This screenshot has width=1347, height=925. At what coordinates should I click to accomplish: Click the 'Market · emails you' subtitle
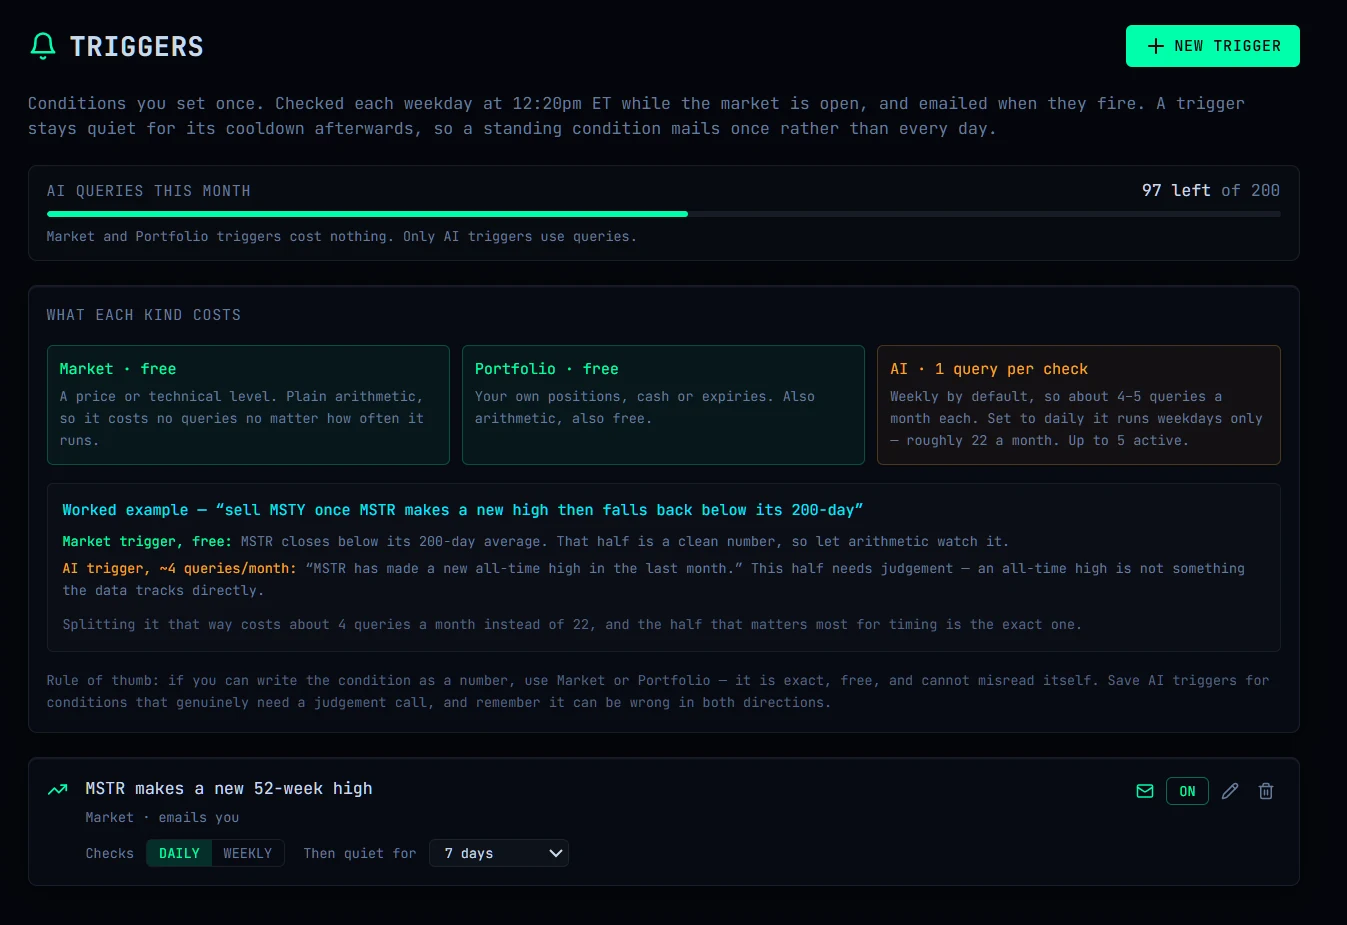[x=162, y=817]
